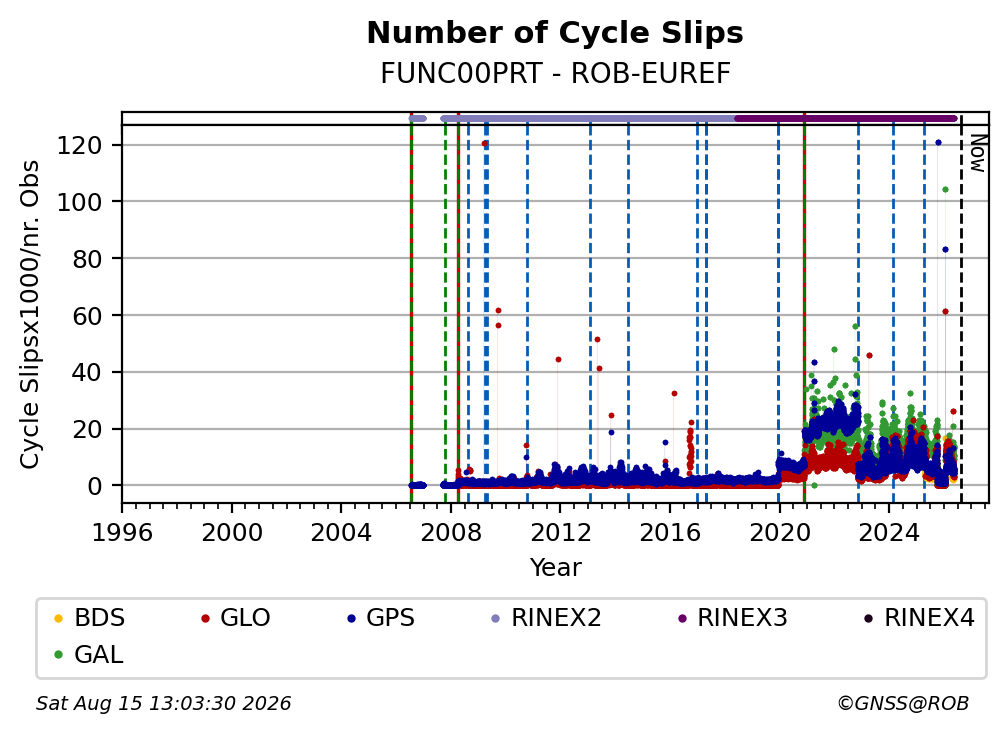
Task: Click the GLO legend entry
Action: coord(235,618)
